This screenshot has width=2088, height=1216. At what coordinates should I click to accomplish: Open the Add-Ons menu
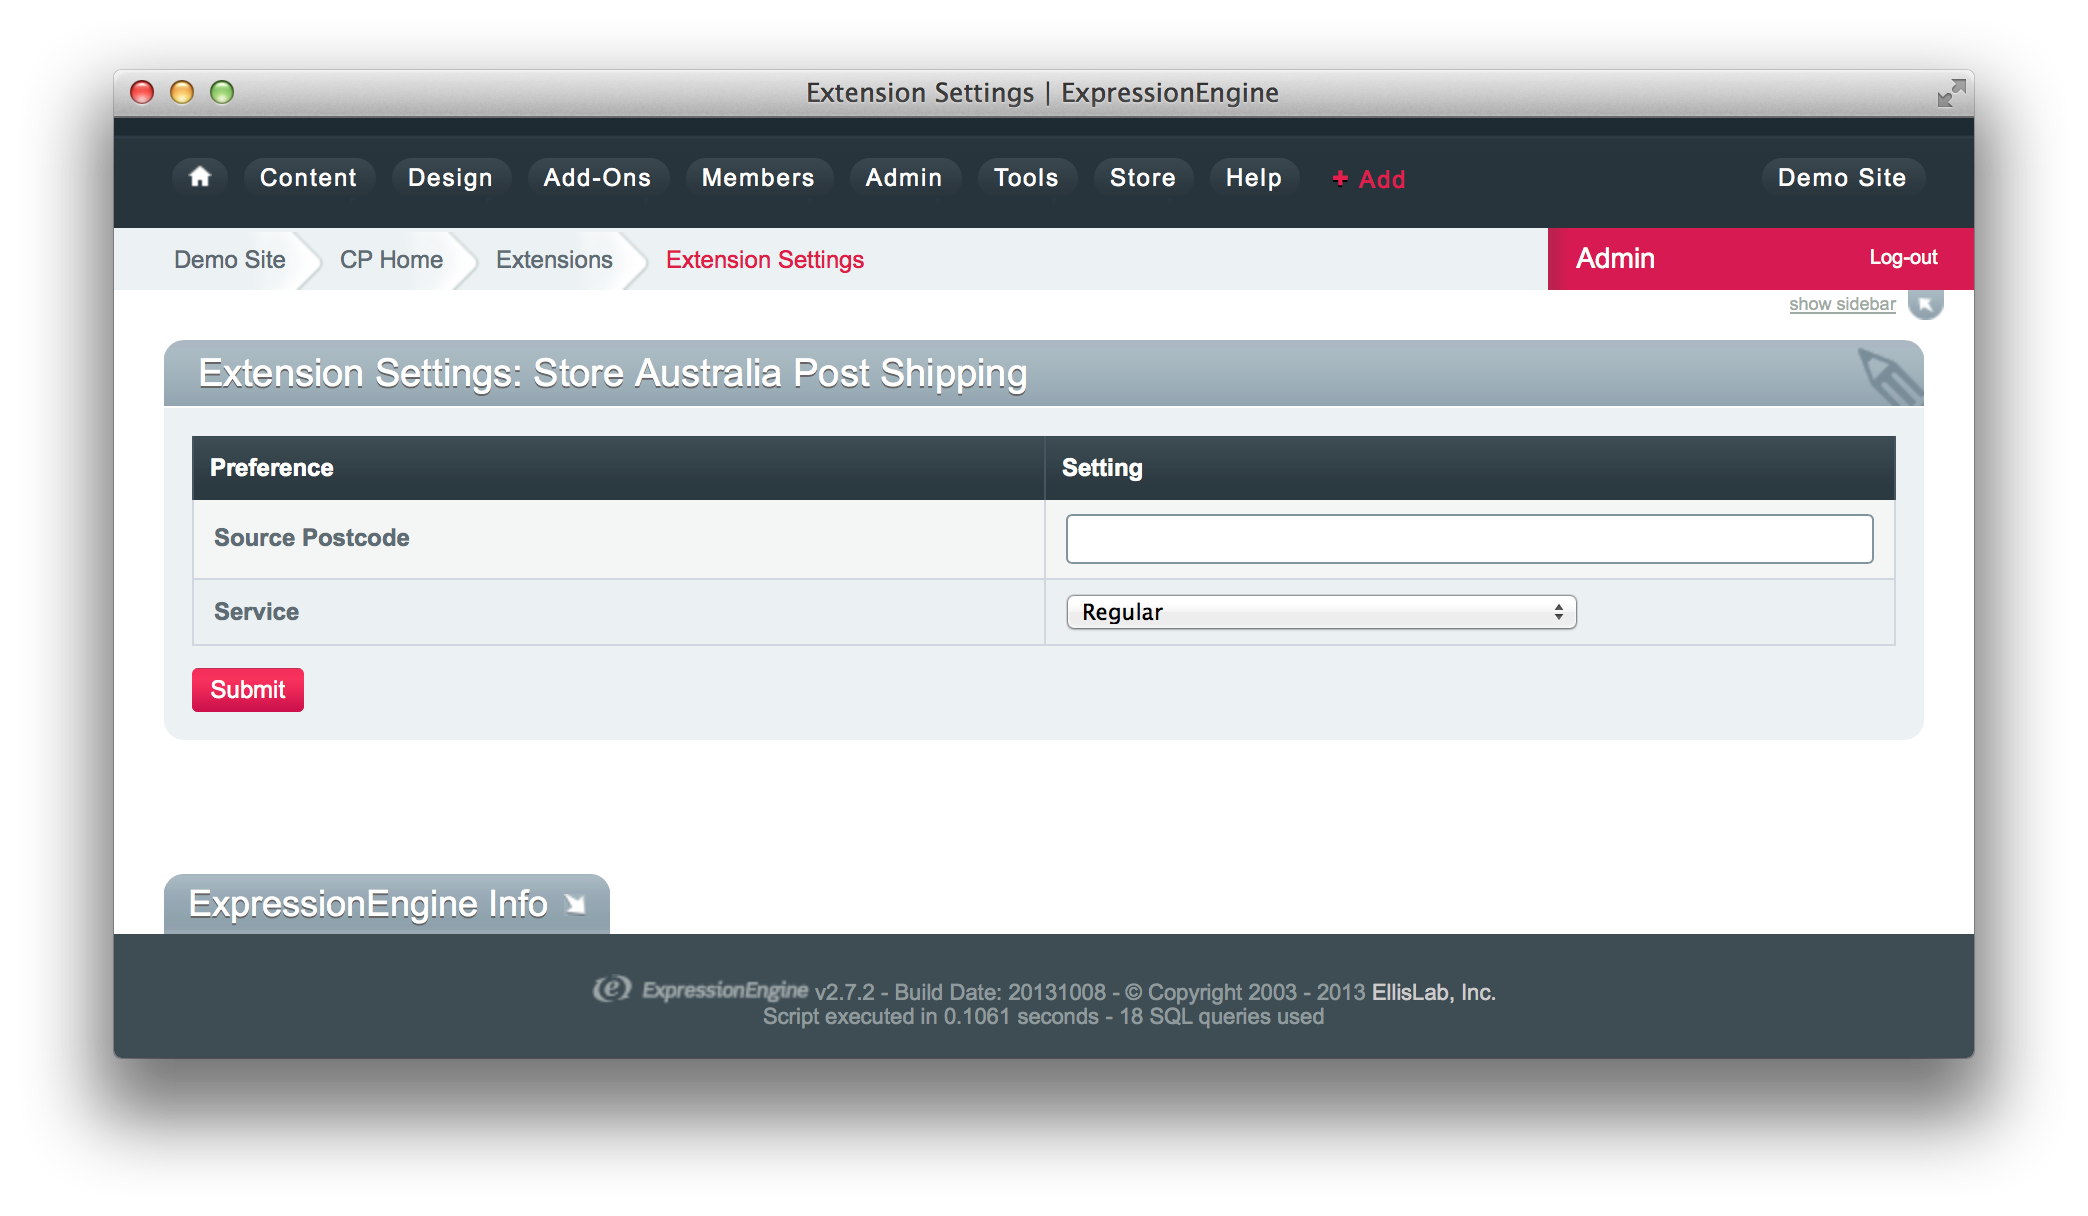coord(597,177)
